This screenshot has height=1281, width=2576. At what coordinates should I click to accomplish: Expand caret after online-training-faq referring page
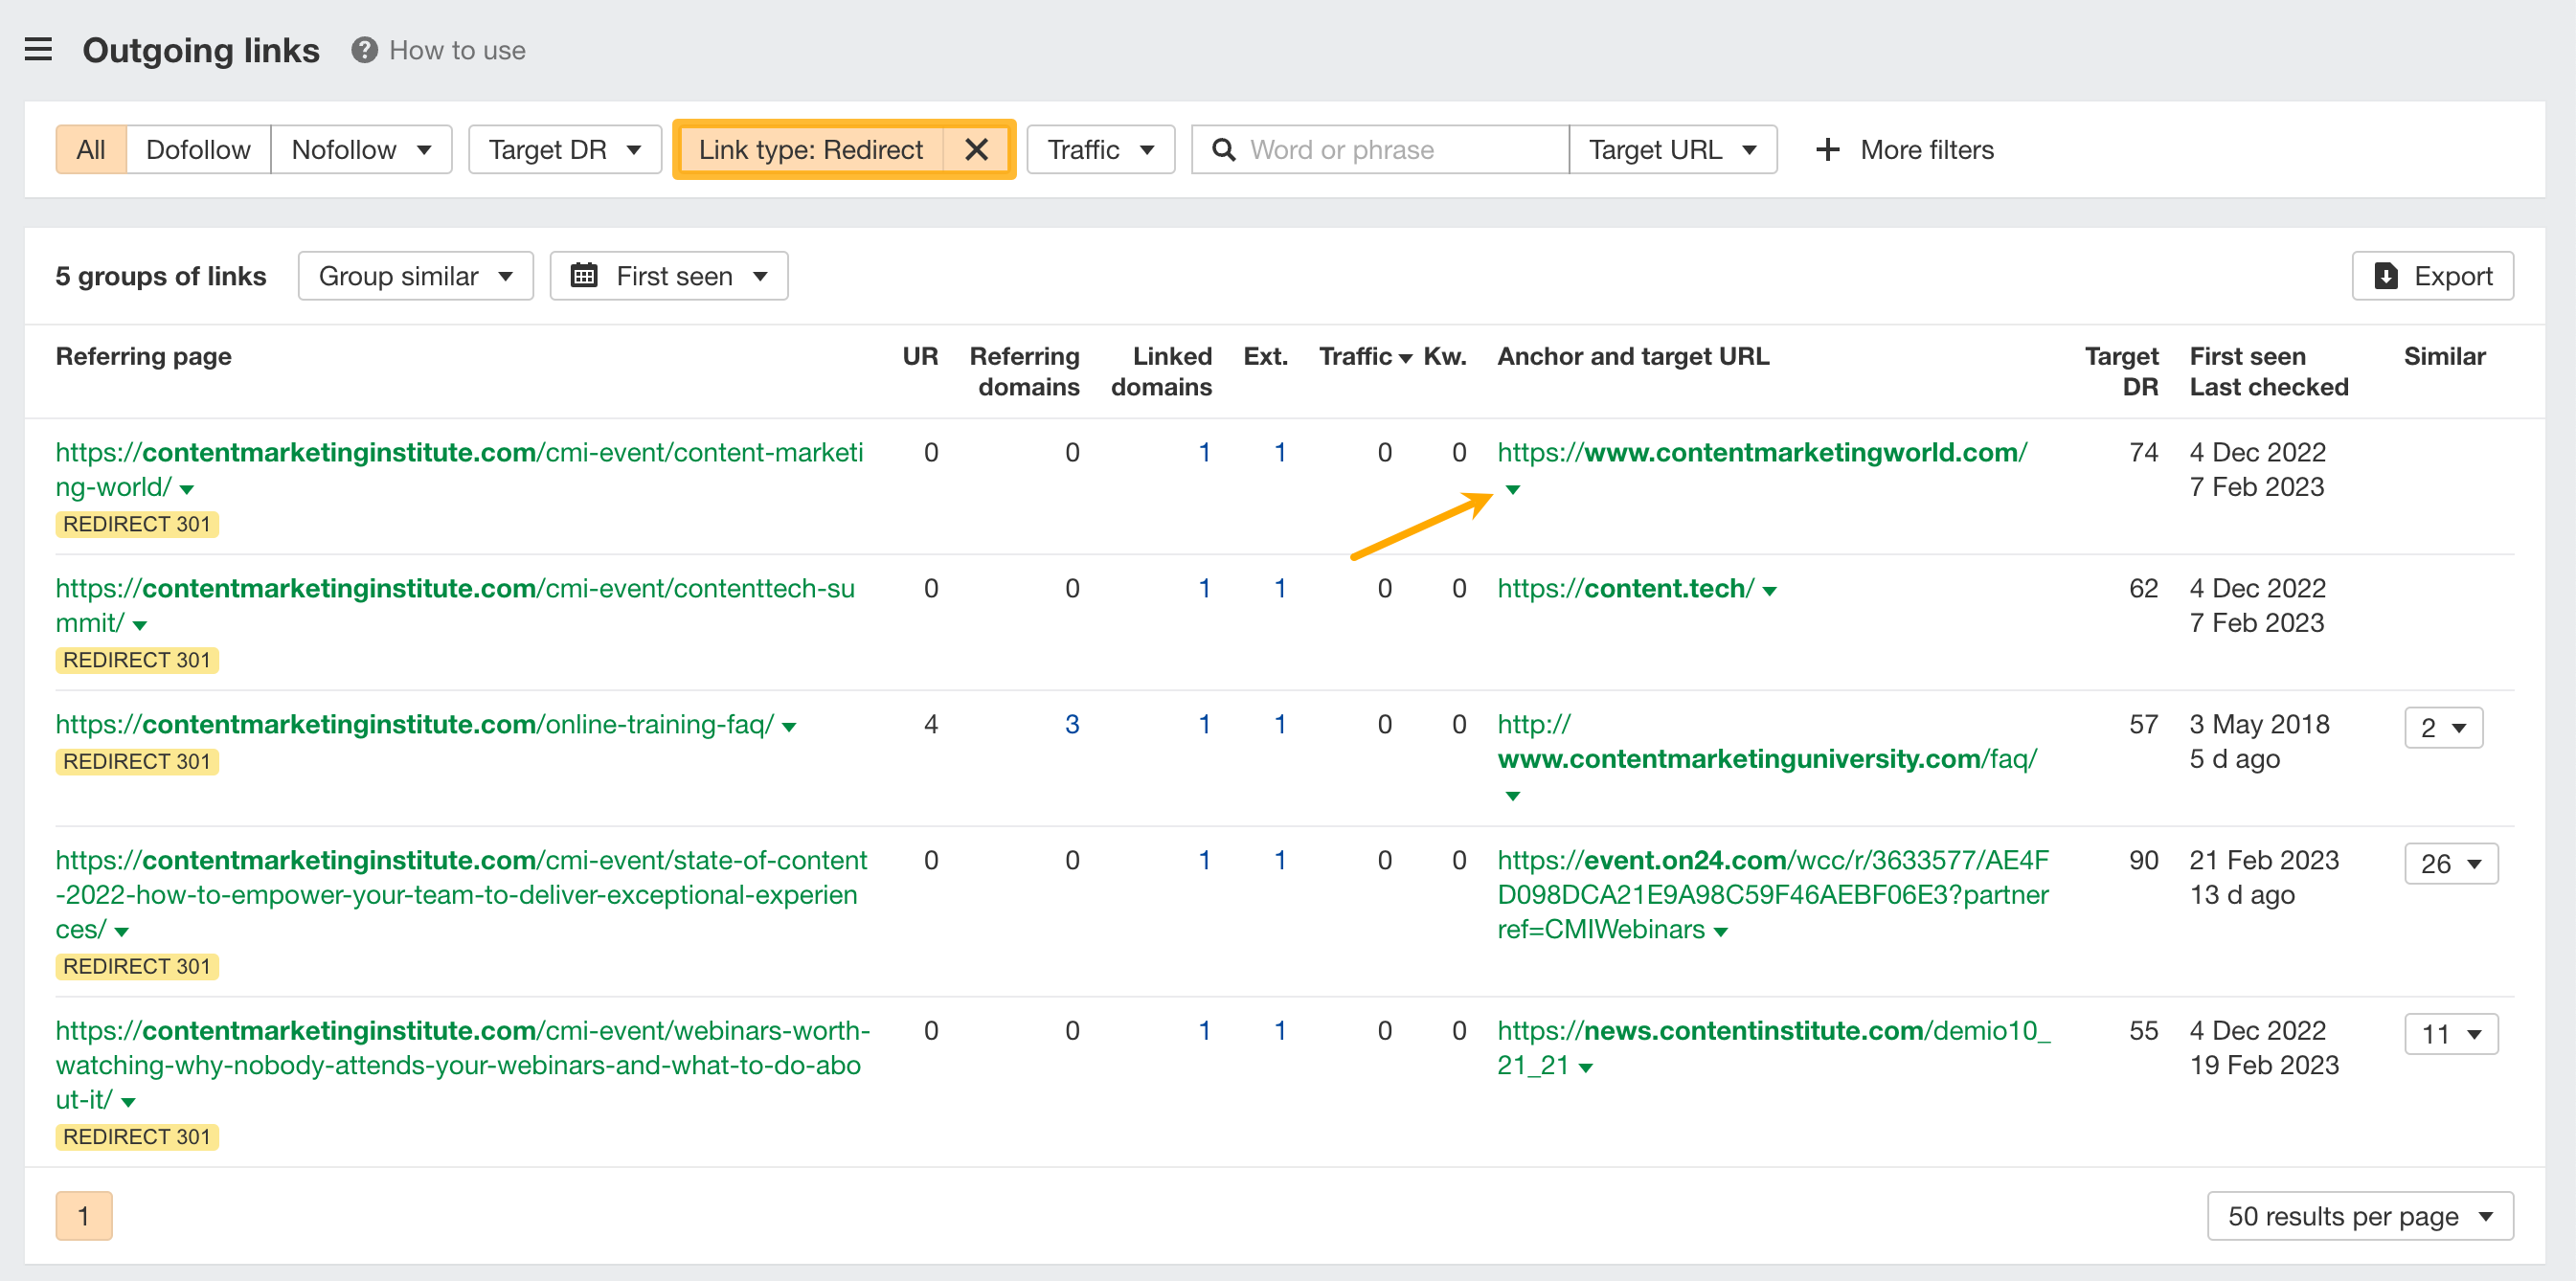pos(789,727)
